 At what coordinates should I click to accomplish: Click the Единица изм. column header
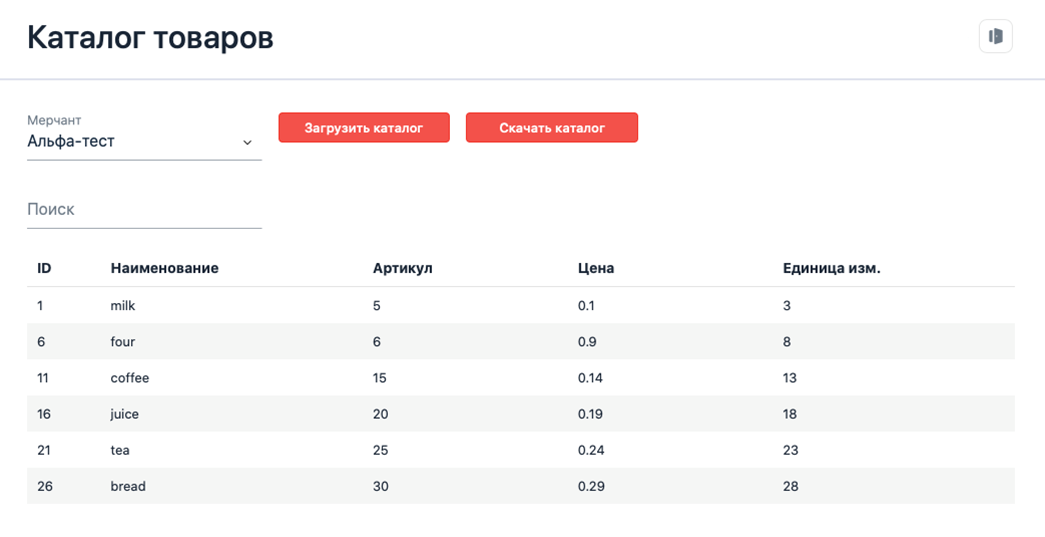832,268
